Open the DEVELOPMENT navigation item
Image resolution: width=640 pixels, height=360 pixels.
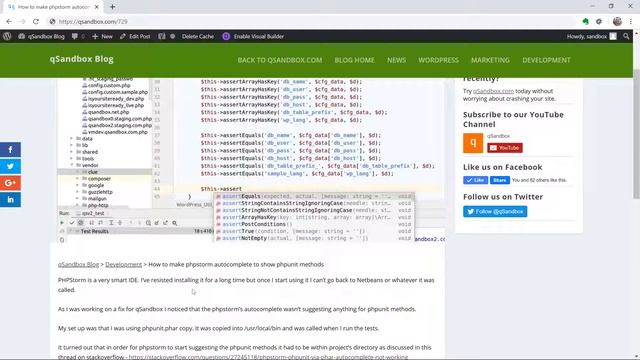pyautogui.click(x=546, y=60)
